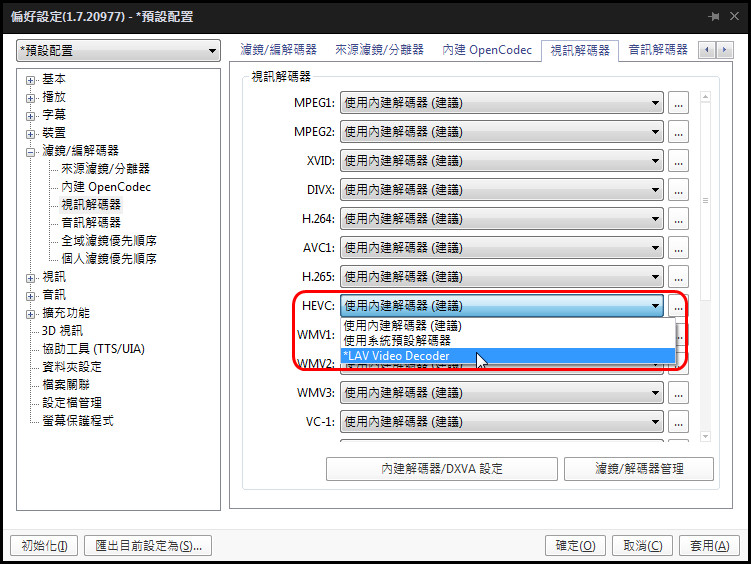Click 套用(A) apply button
751x564 pixels.
(709, 546)
